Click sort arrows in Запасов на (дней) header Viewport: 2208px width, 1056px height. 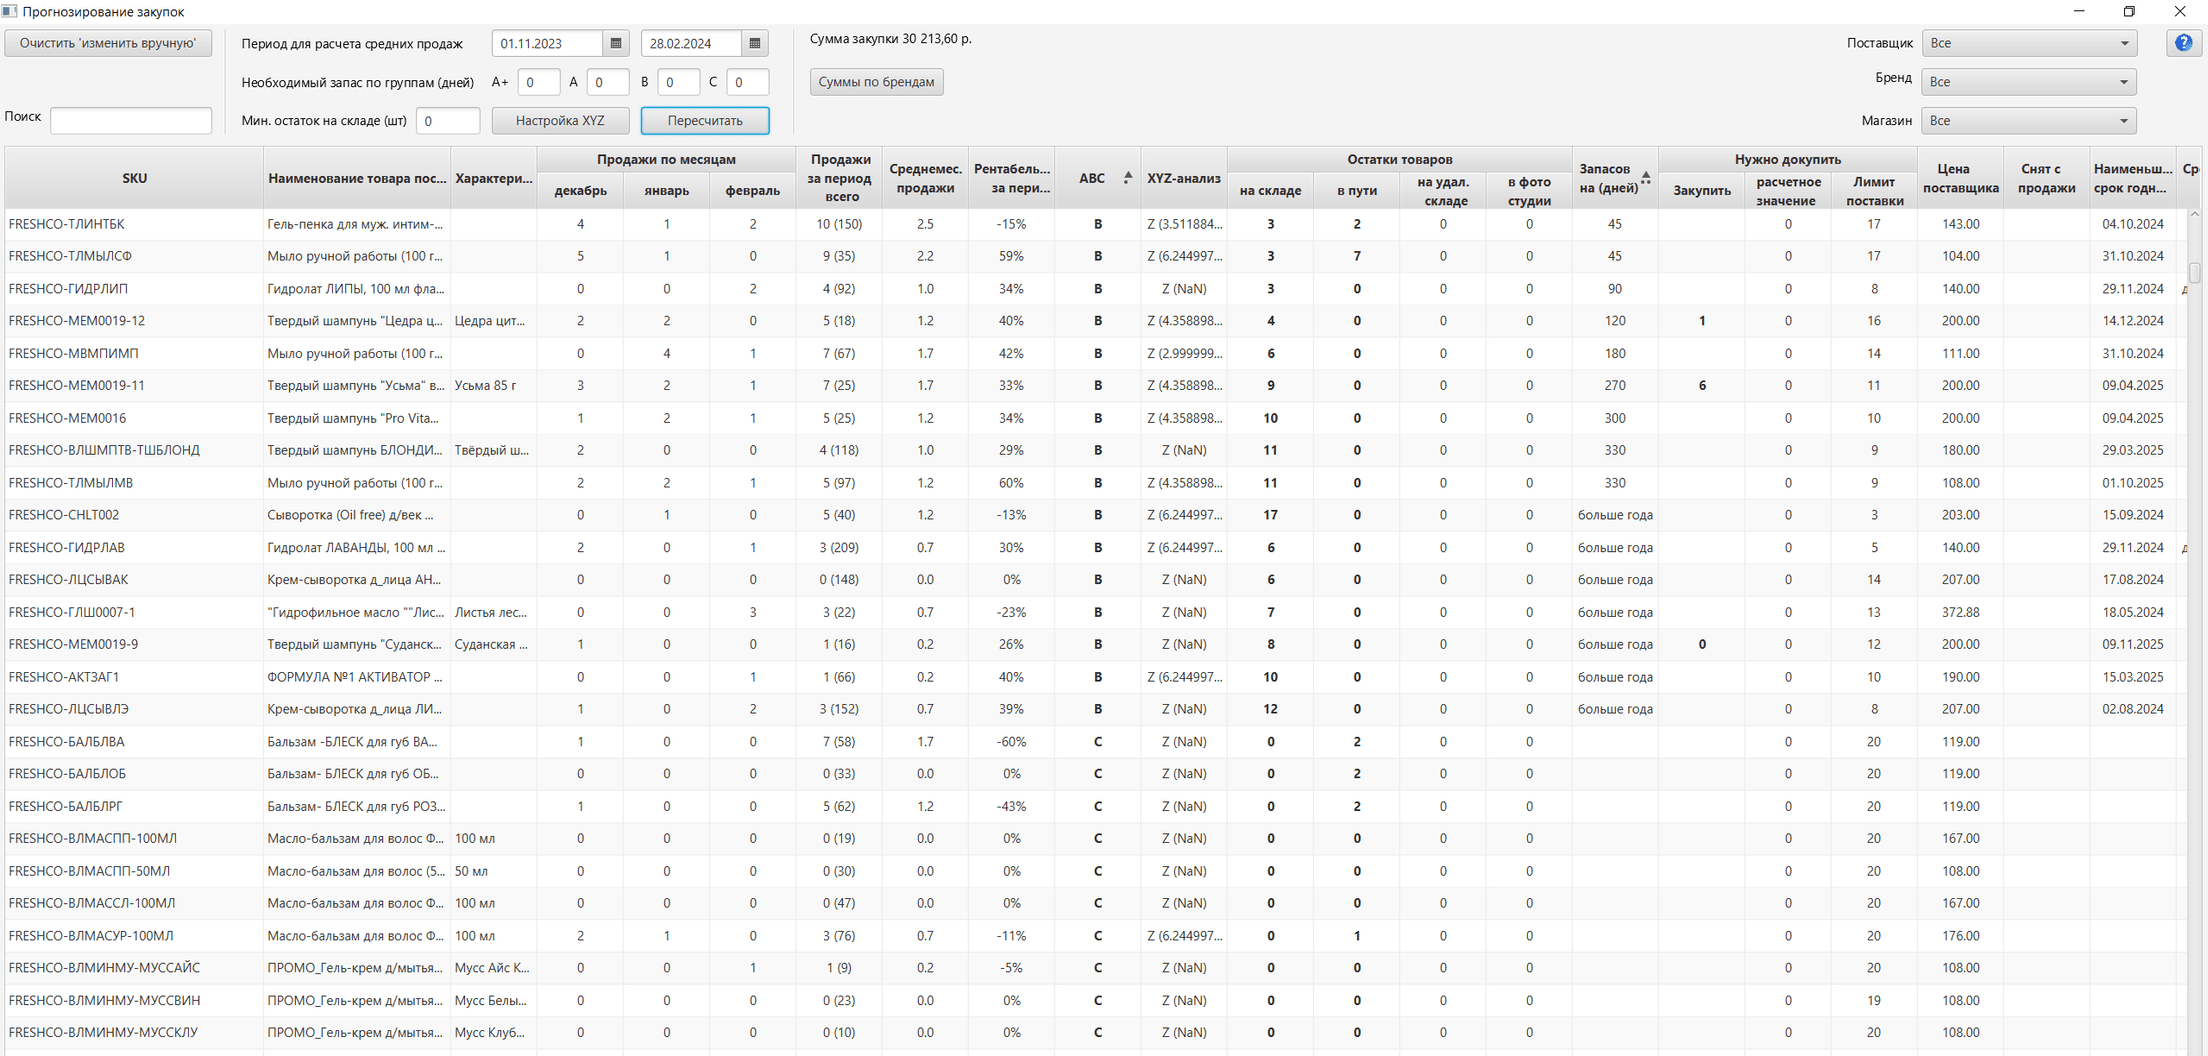click(x=1646, y=178)
